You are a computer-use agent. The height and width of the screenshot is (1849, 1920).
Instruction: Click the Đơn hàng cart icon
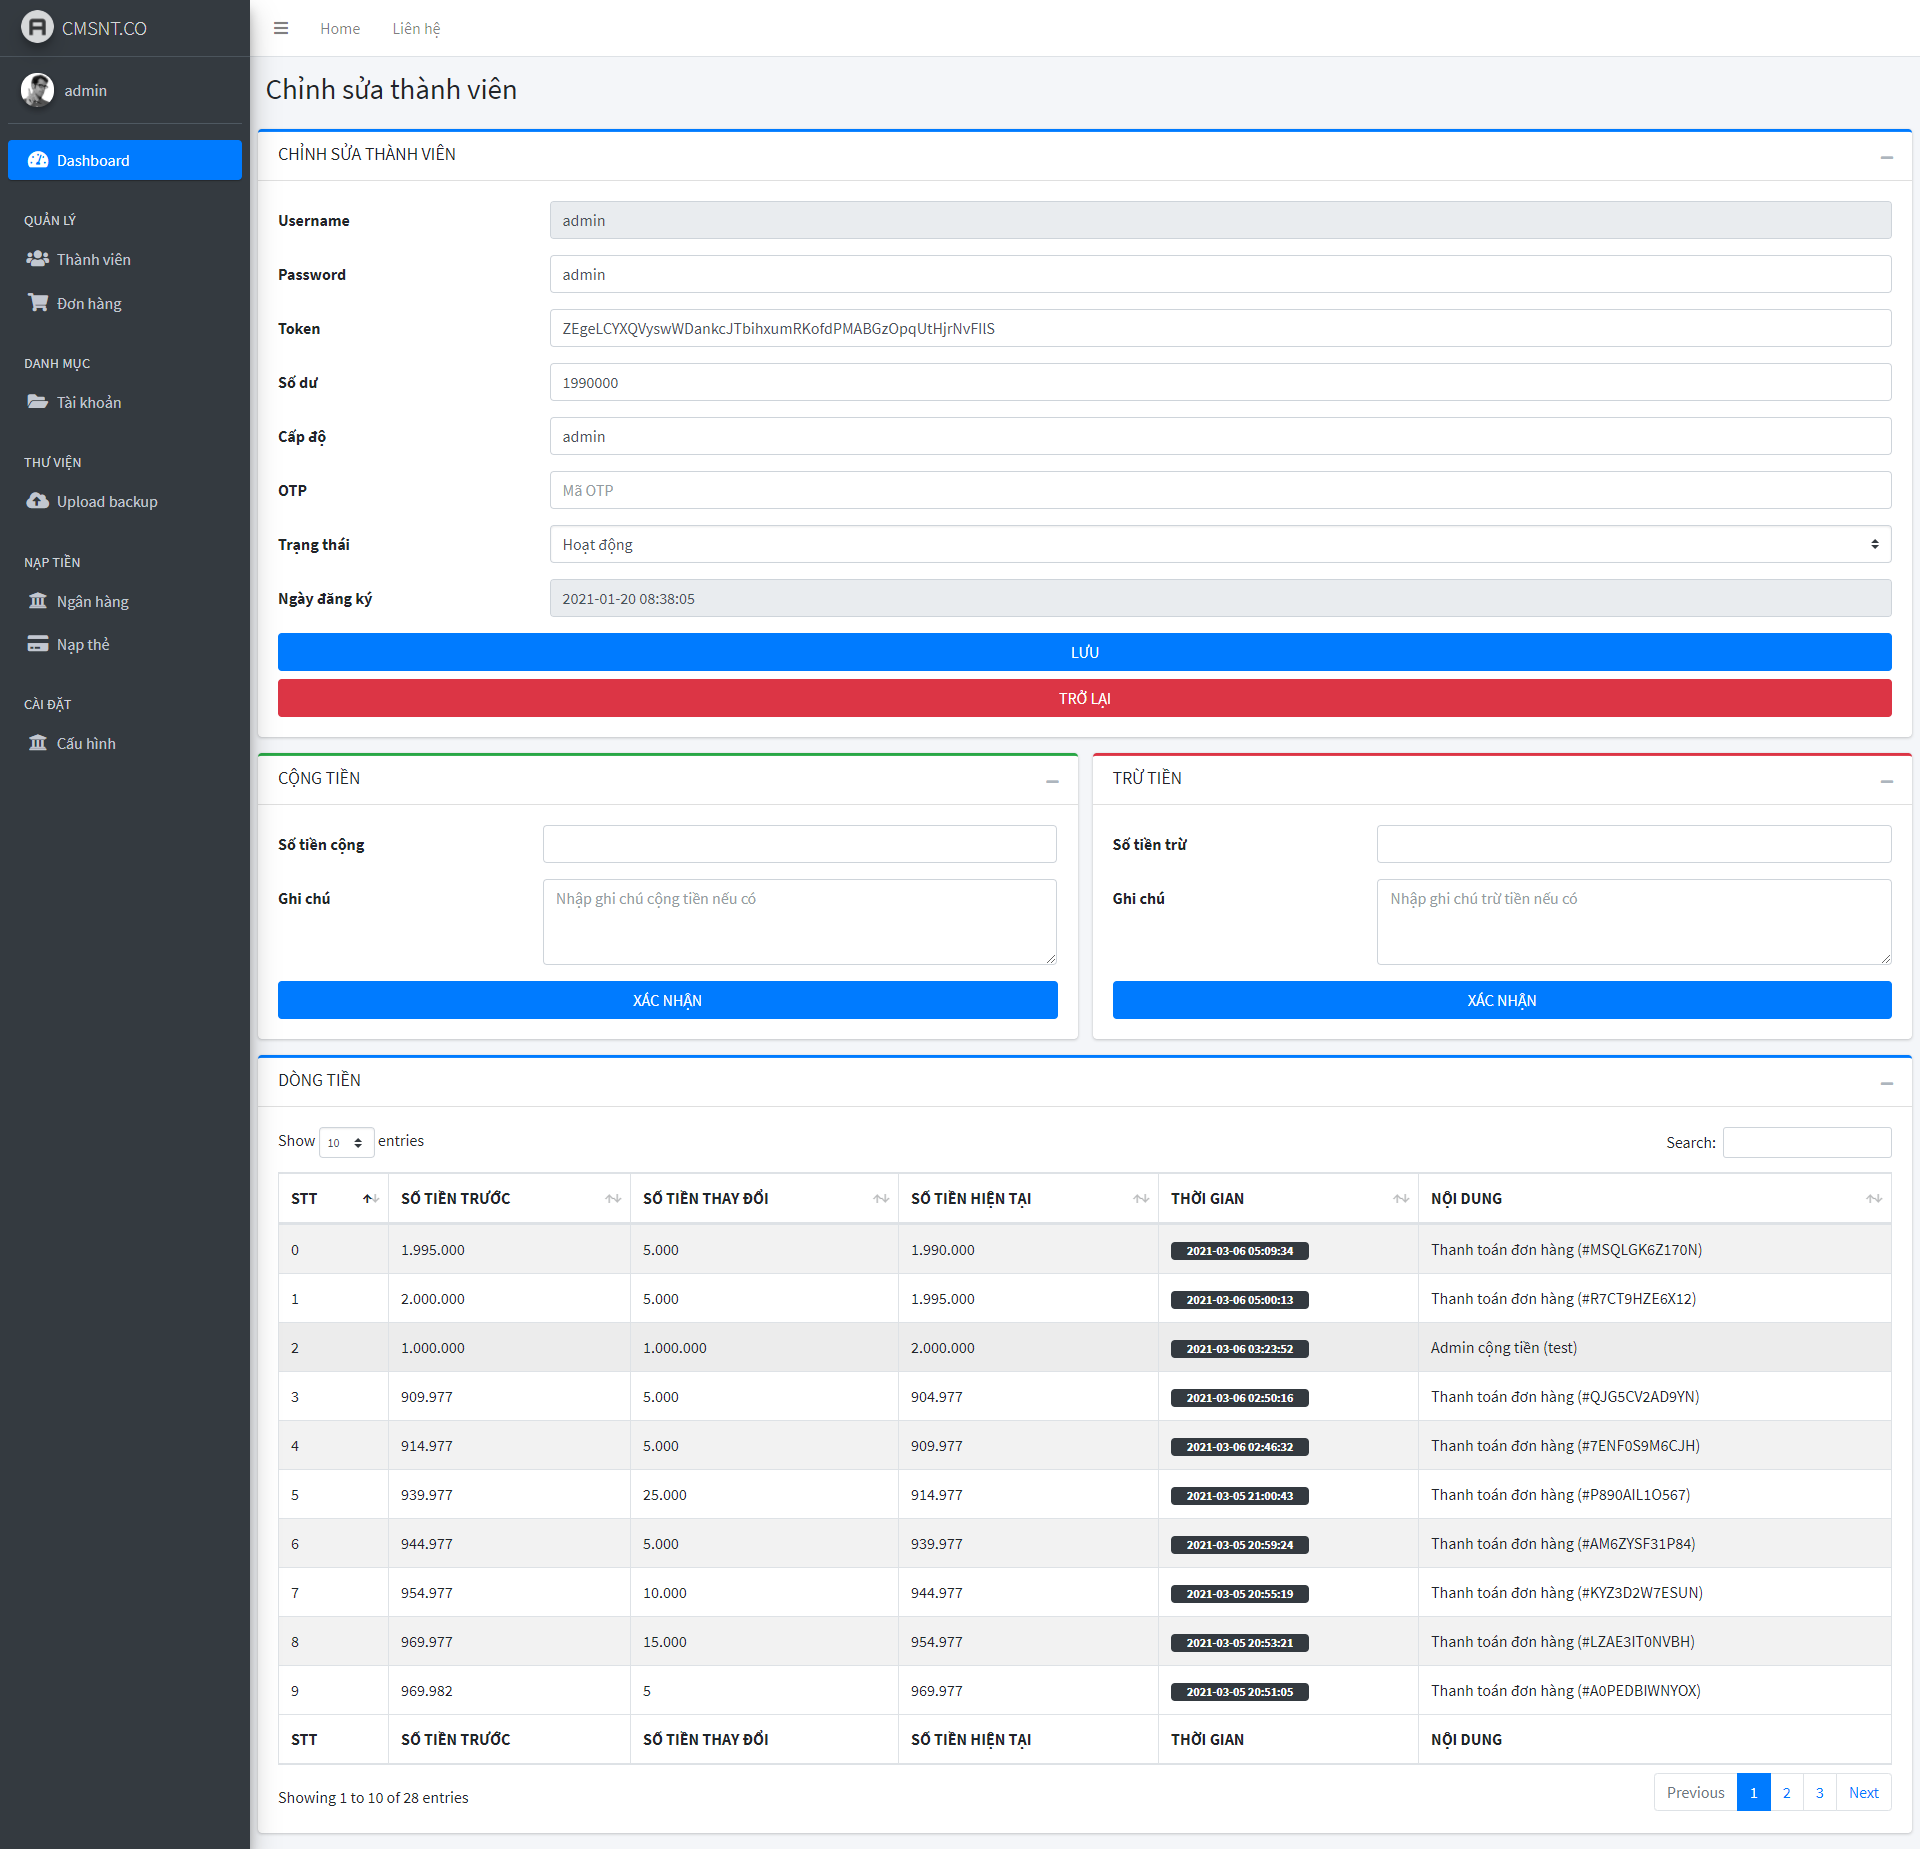pyautogui.click(x=38, y=303)
